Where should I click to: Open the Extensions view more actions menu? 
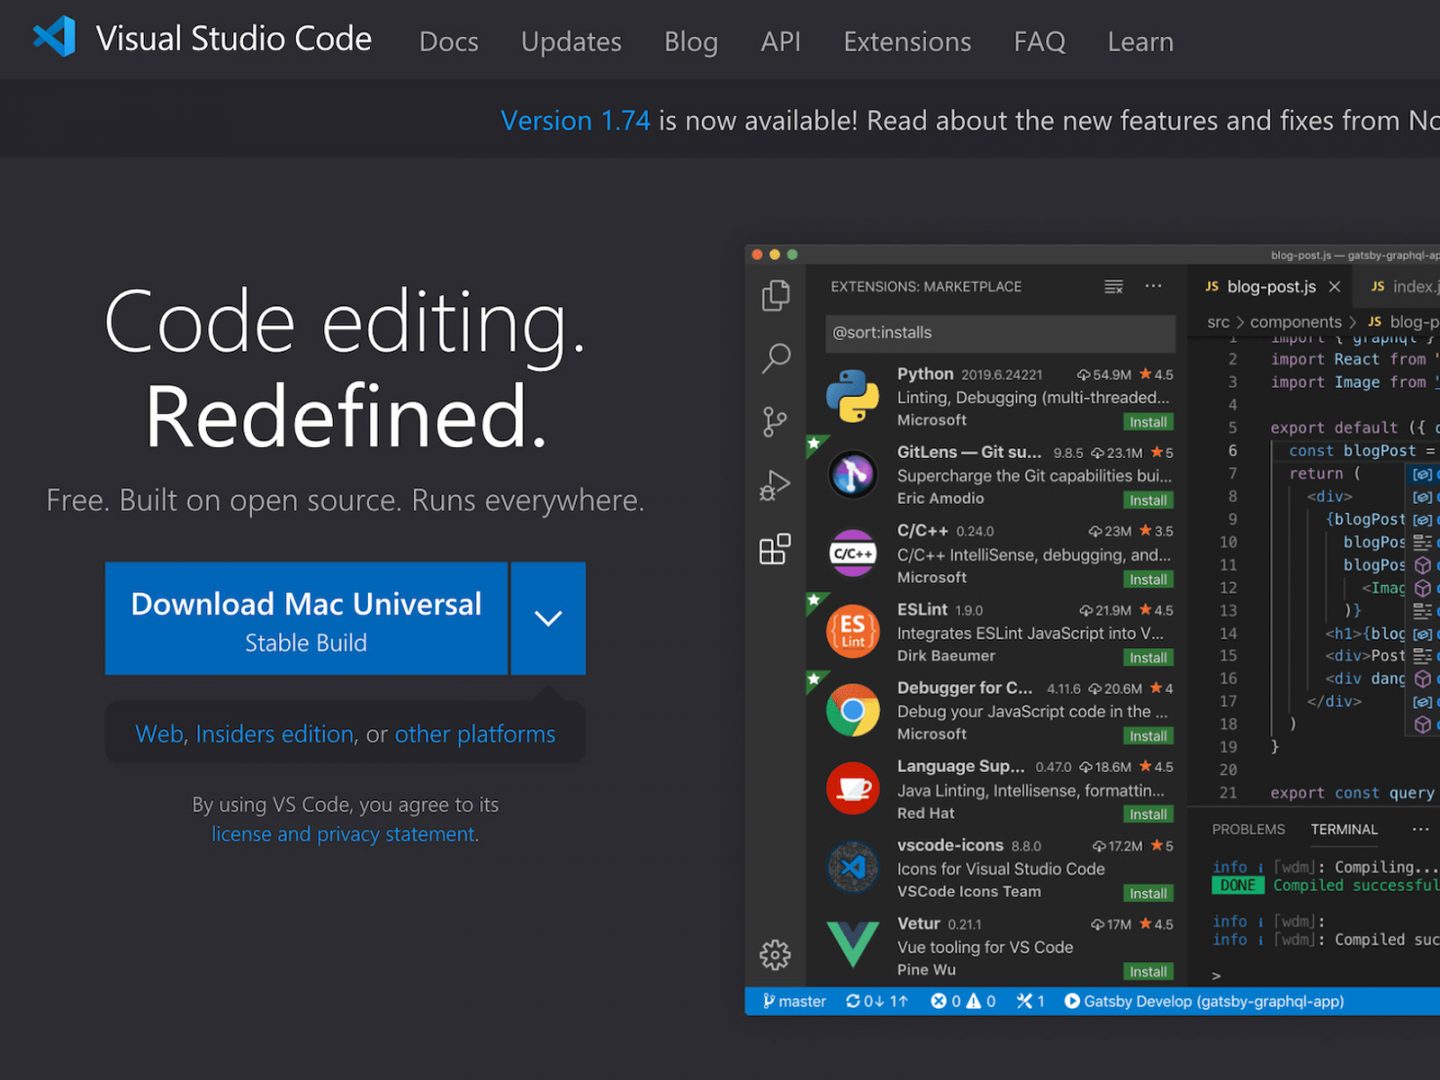pos(1154,286)
